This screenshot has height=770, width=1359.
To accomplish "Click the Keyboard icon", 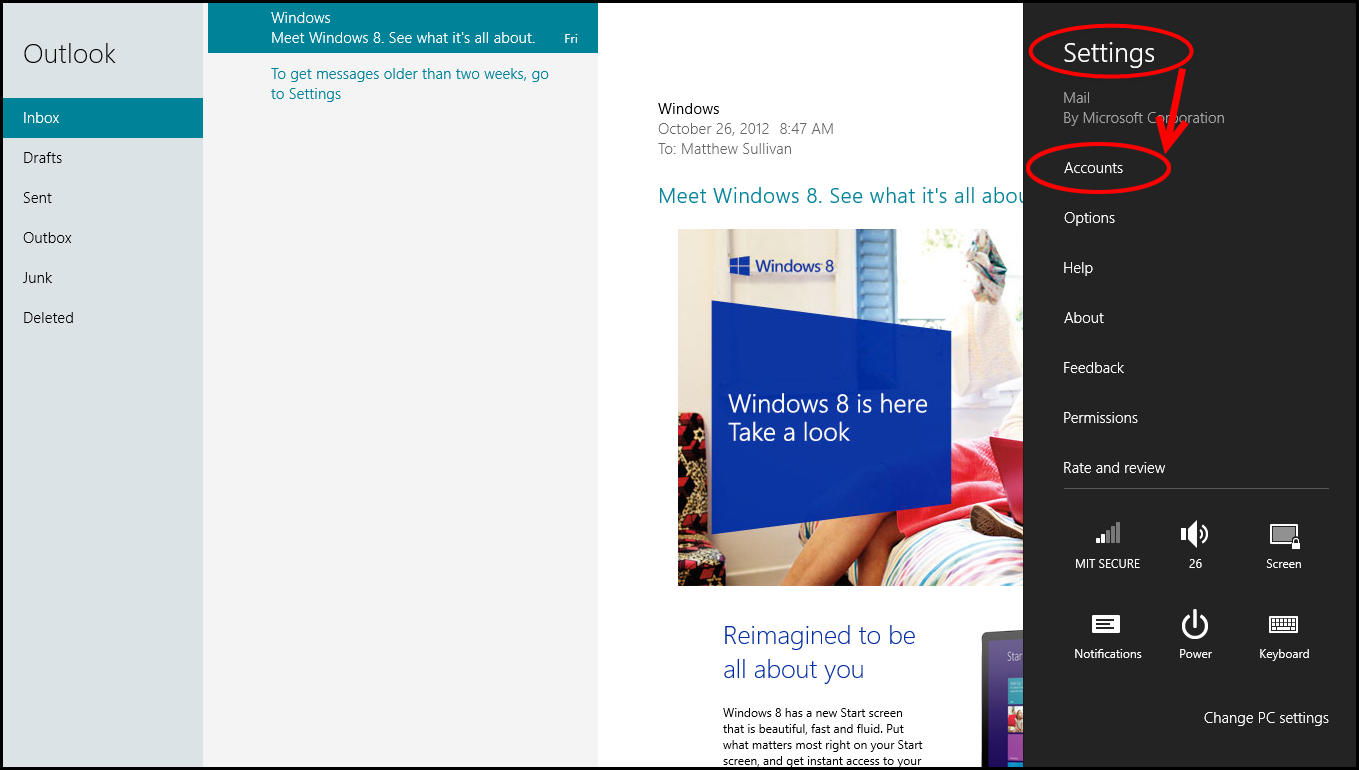I will [x=1283, y=625].
